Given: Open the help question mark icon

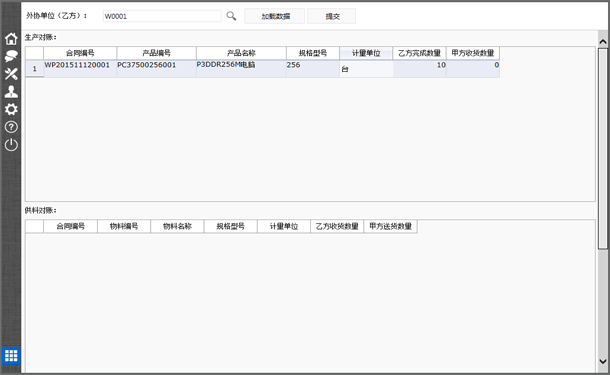Looking at the screenshot, I should click(11, 127).
